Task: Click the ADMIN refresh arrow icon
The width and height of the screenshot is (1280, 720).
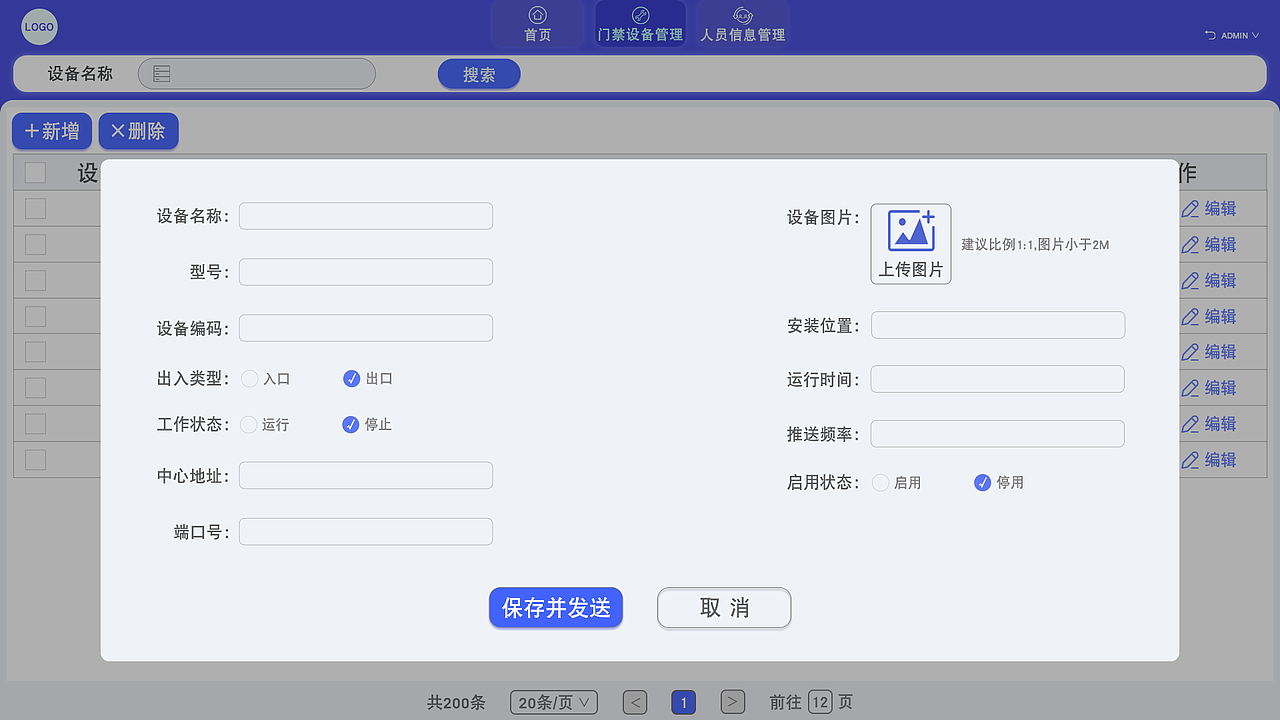Action: point(1209,35)
